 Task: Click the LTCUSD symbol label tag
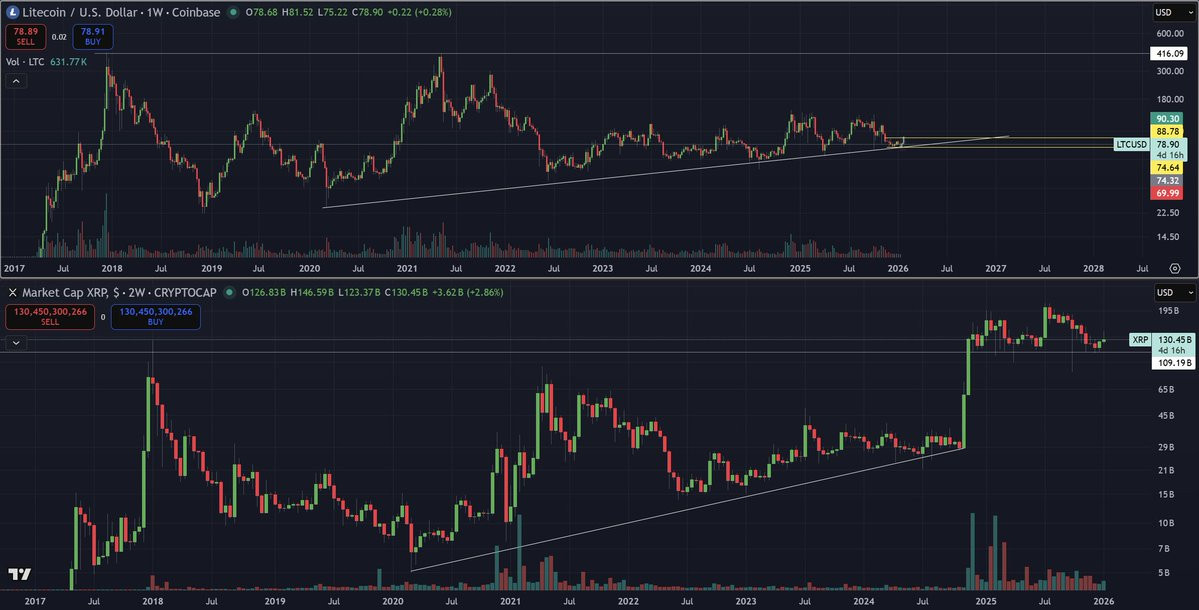point(1132,144)
